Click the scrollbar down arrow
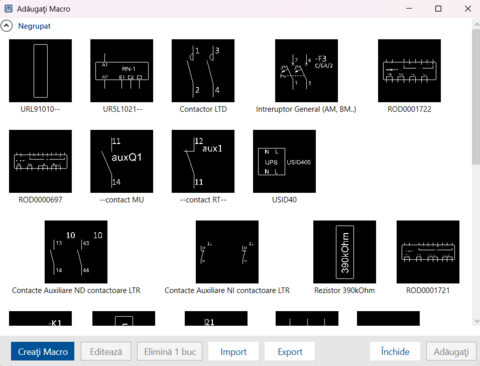Viewport: 480px width, 366px height. coord(476,321)
